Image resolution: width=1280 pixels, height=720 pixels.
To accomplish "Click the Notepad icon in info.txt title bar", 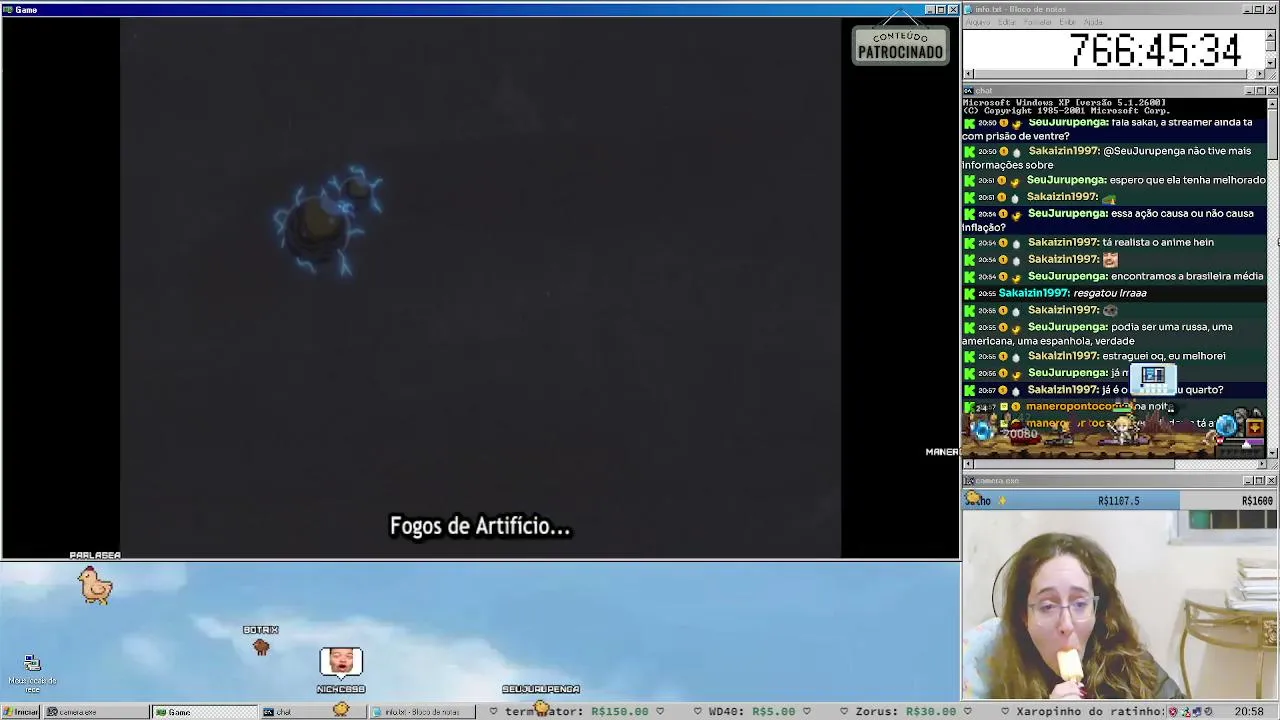I will 968,9.
